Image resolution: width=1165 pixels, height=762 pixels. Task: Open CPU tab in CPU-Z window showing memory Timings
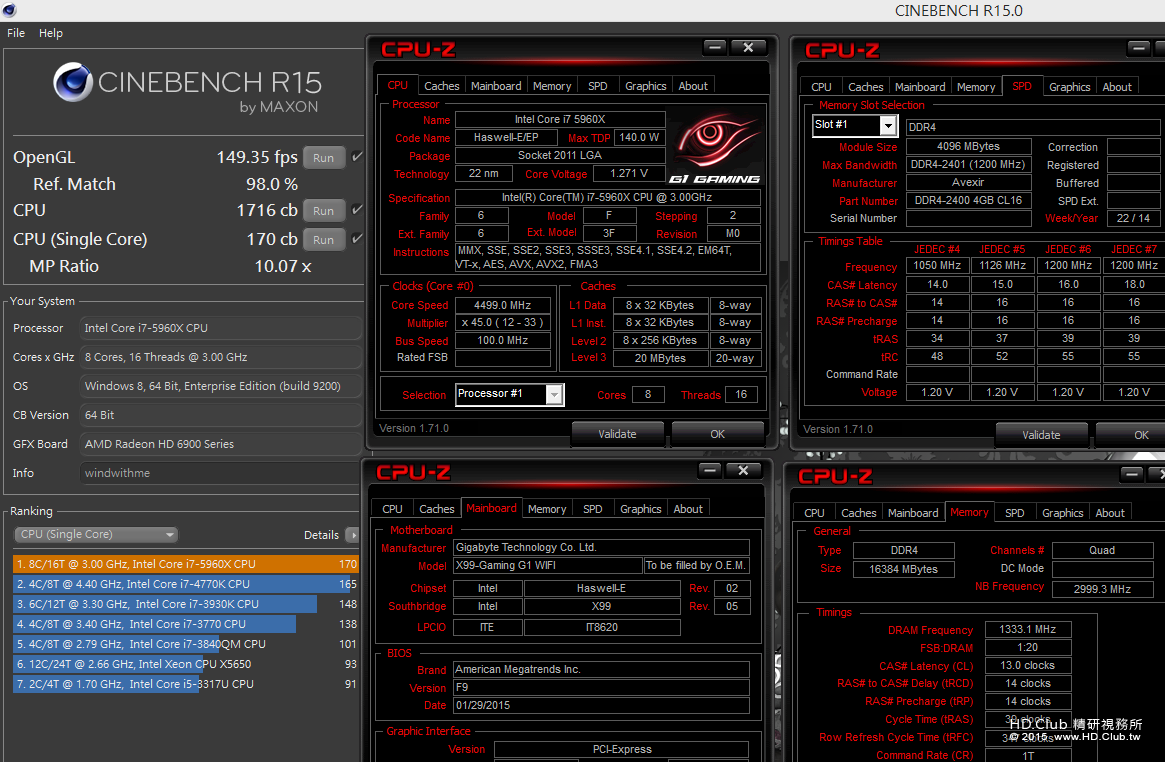(814, 513)
